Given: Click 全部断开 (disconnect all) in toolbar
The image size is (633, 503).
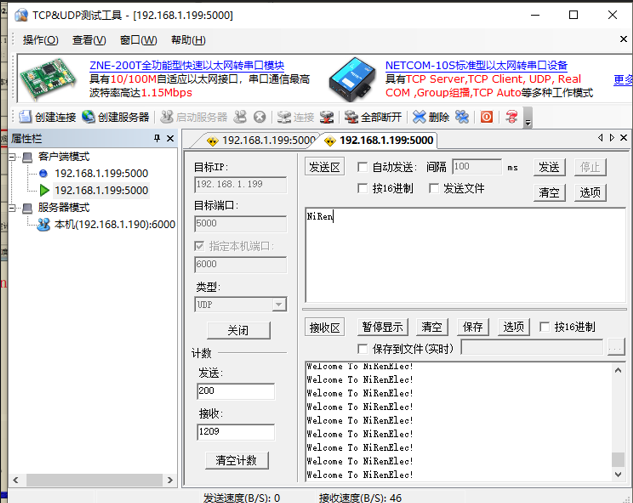Looking at the screenshot, I should click(373, 117).
